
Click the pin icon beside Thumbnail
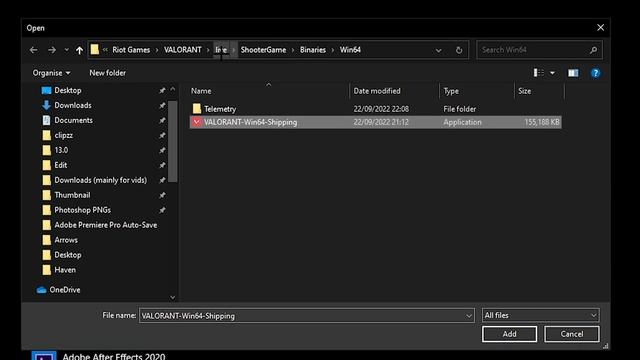pyautogui.click(x=162, y=195)
